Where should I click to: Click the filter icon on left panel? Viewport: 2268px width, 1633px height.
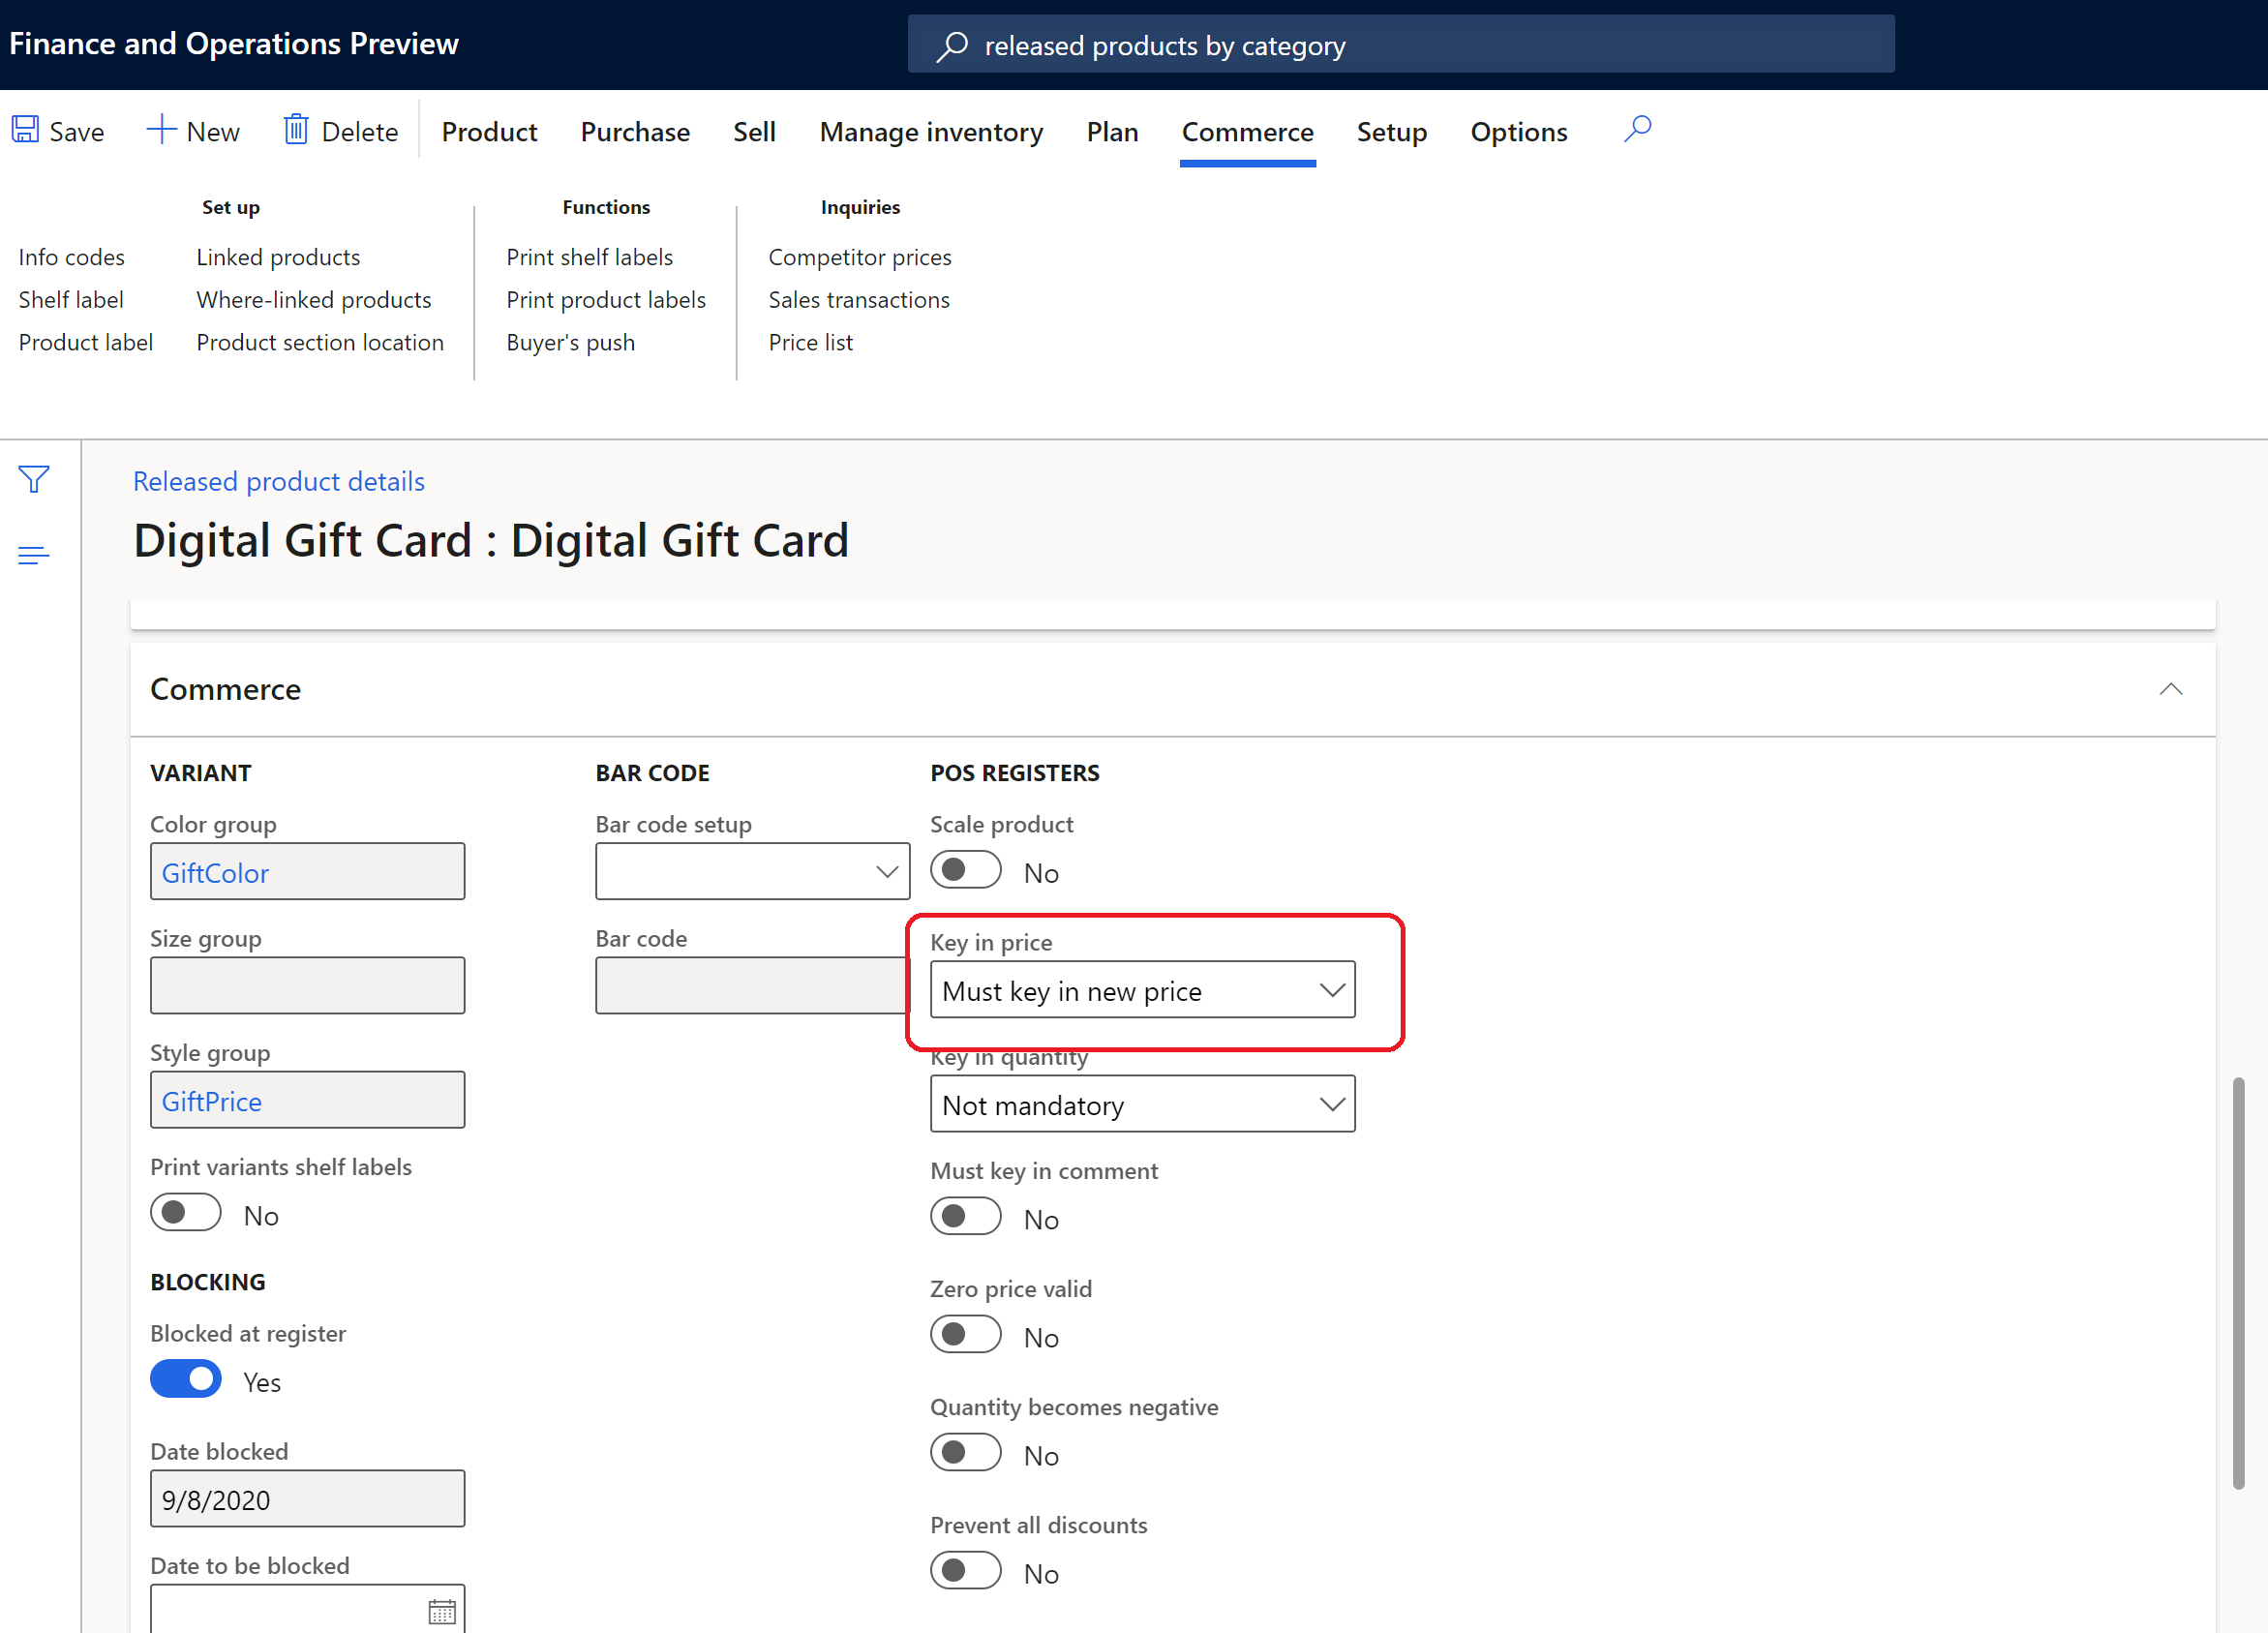click(34, 479)
